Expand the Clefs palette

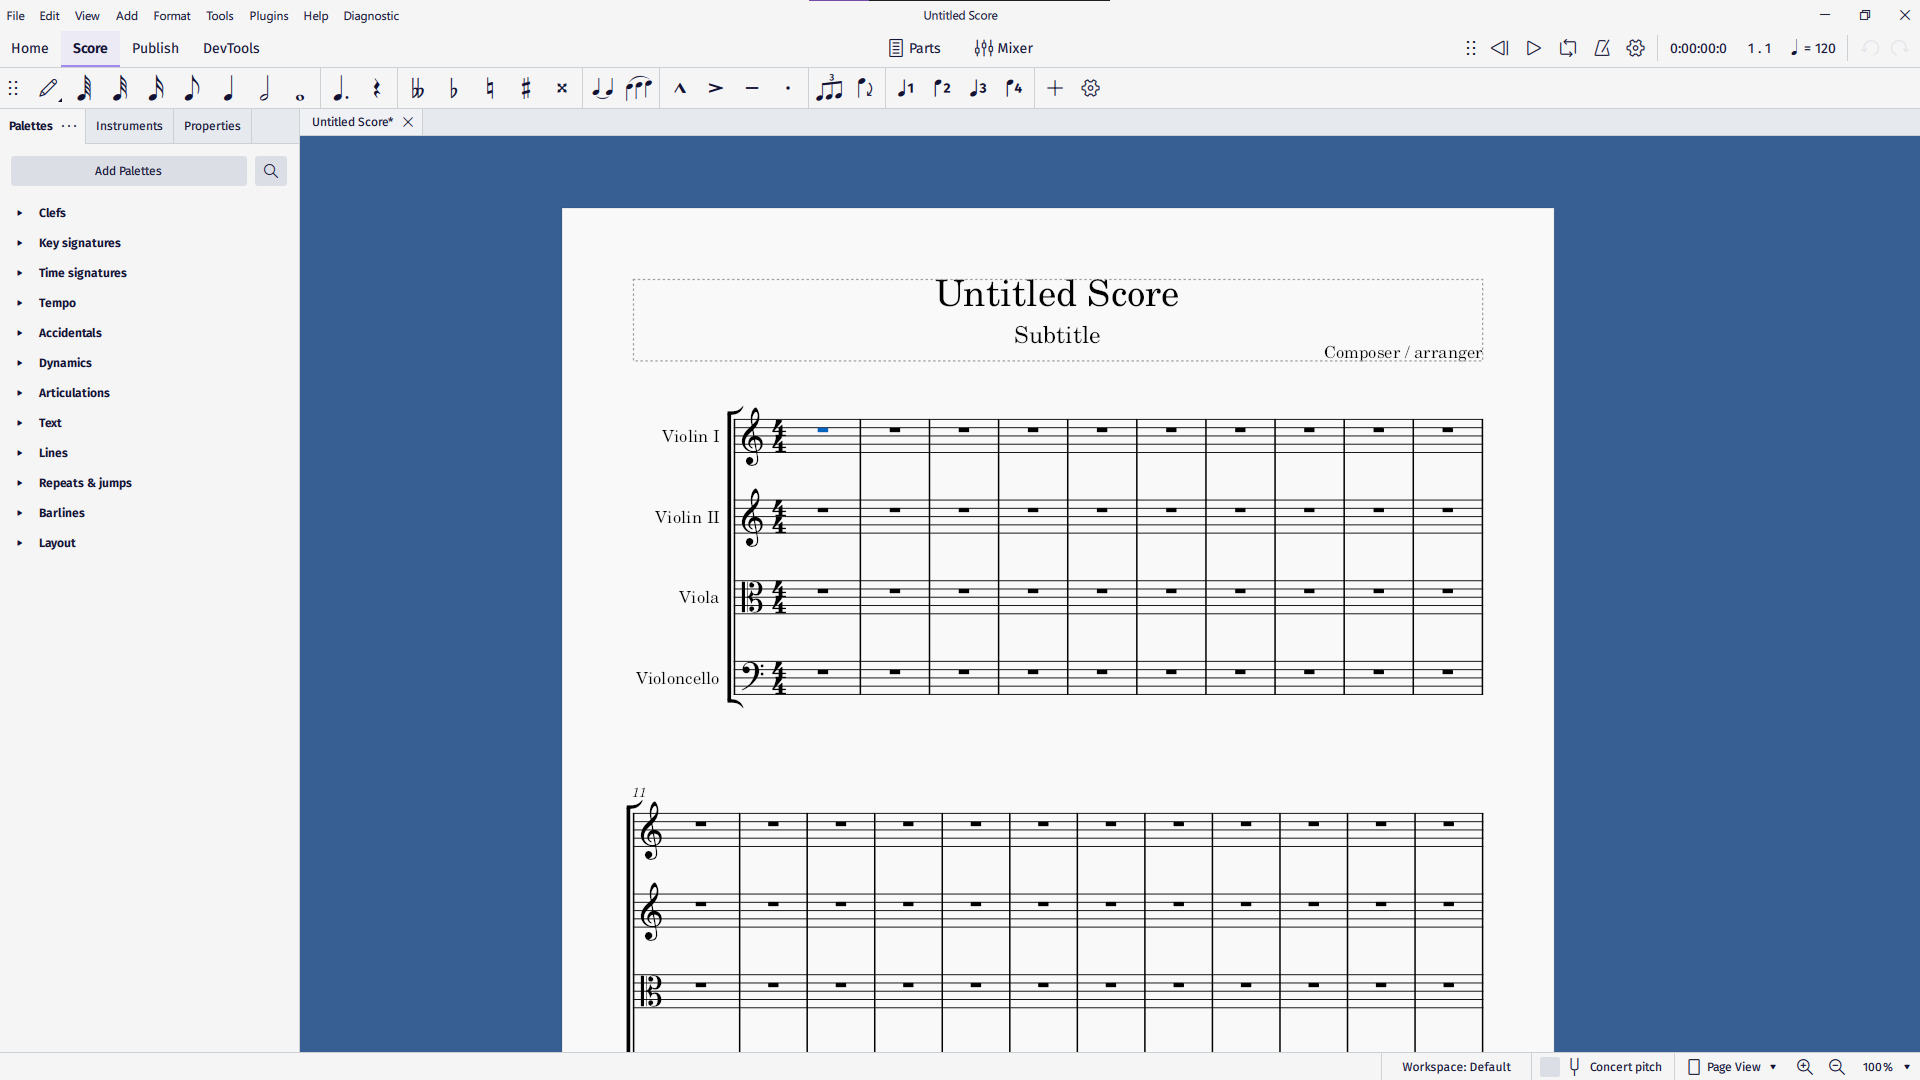[x=52, y=213]
